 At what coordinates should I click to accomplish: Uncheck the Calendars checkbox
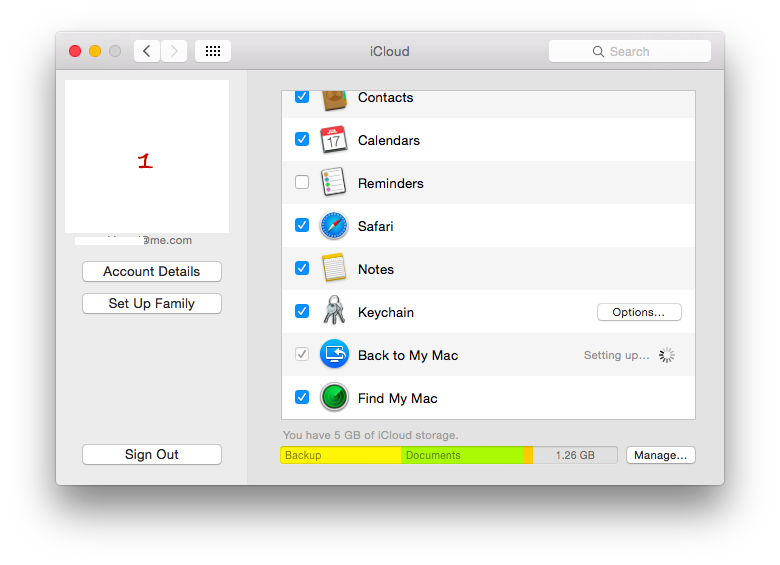pyautogui.click(x=302, y=139)
